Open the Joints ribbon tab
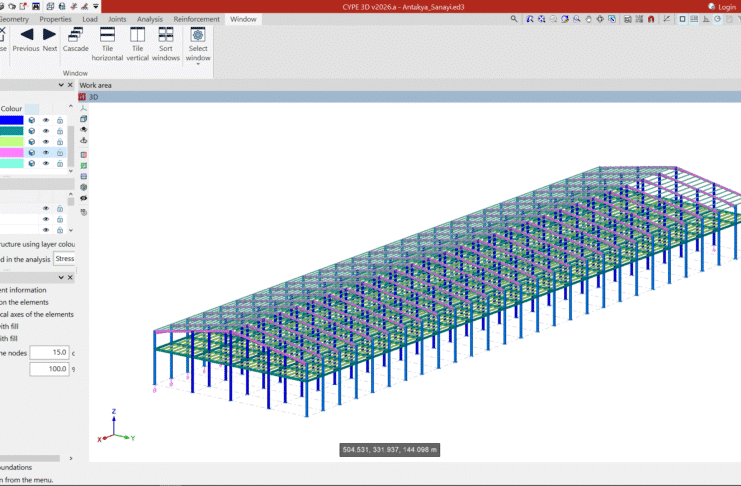741x486 pixels. click(x=117, y=19)
